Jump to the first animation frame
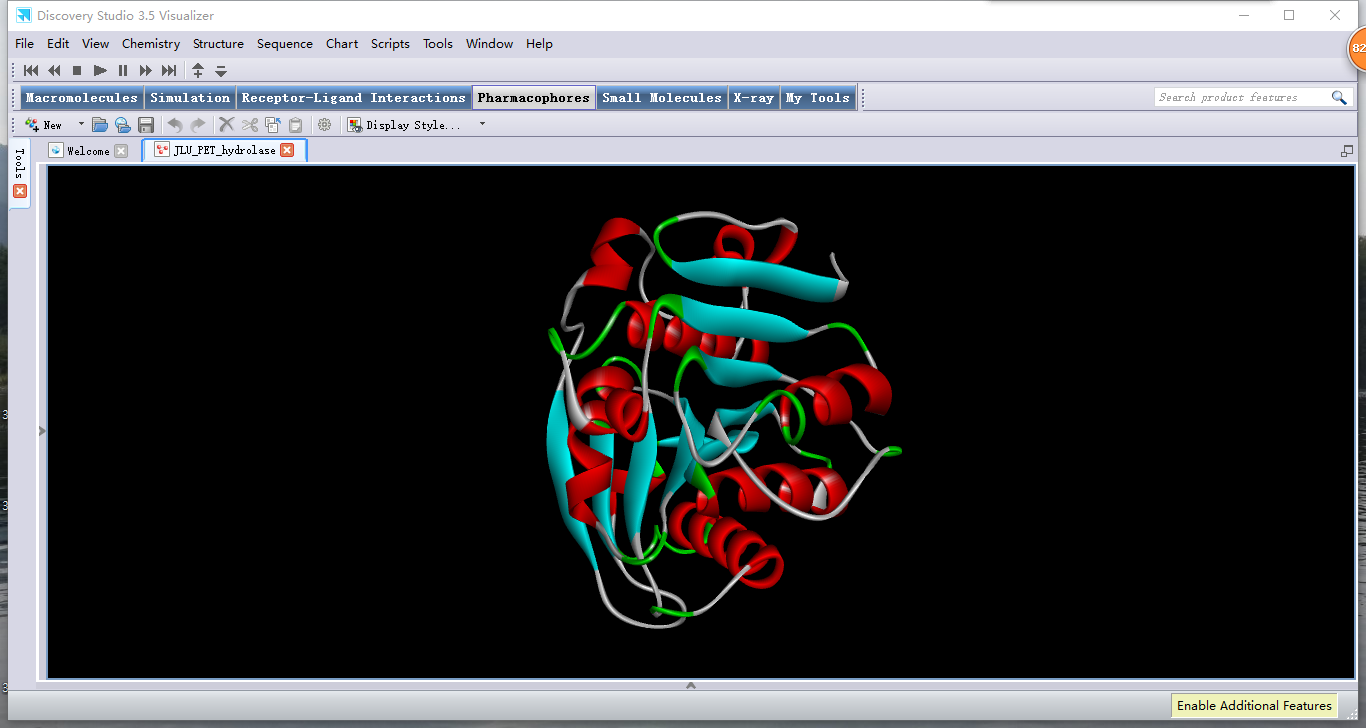 (31, 70)
